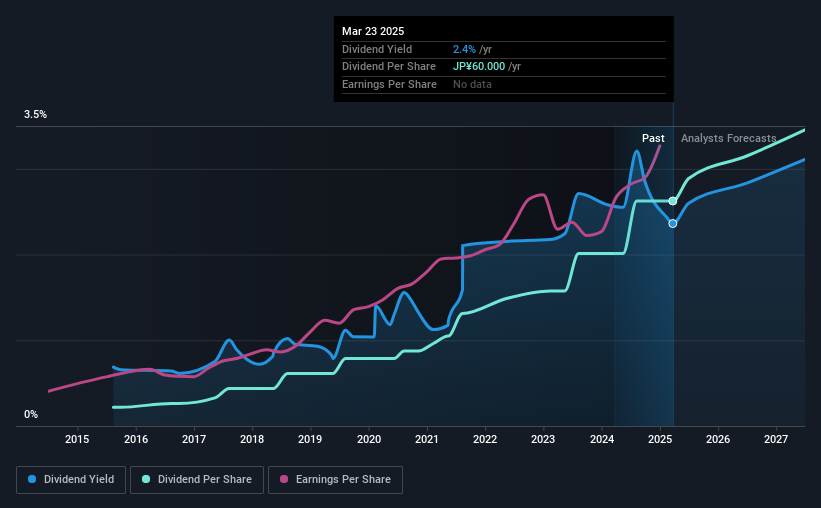821x508 pixels.
Task: Click the 2.4% dividend yield value
Action: (x=464, y=49)
